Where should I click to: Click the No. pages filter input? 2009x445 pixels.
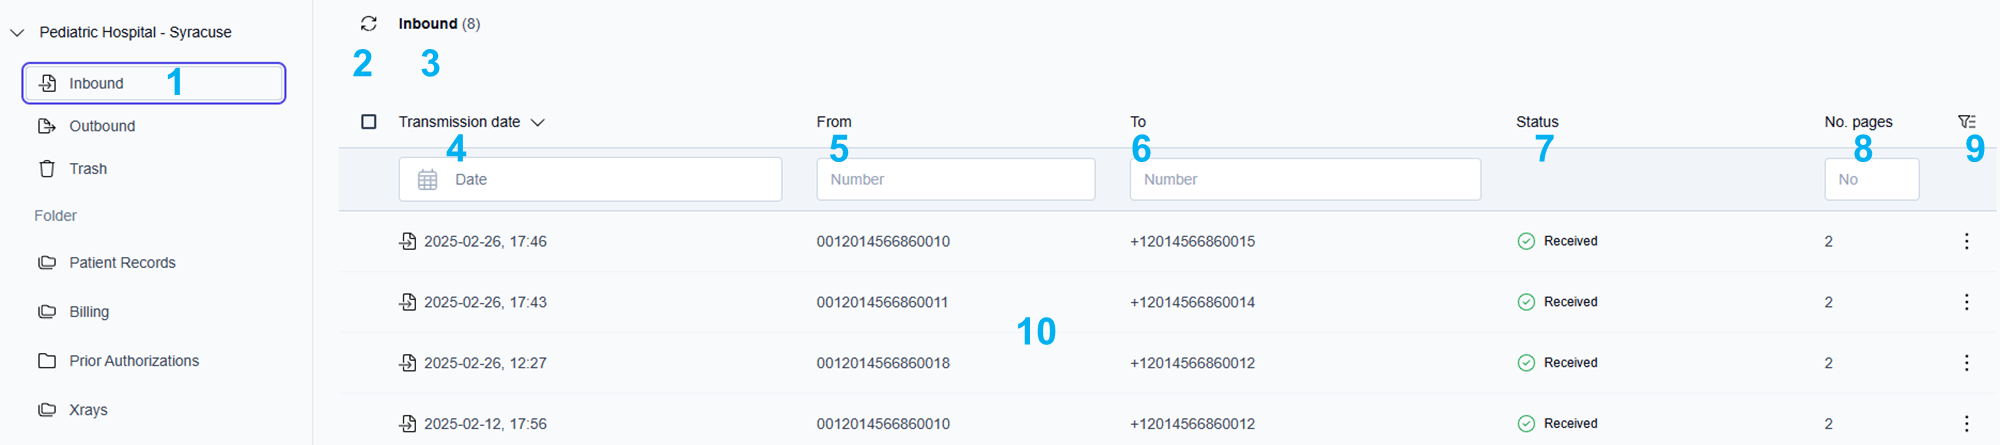[1870, 180]
